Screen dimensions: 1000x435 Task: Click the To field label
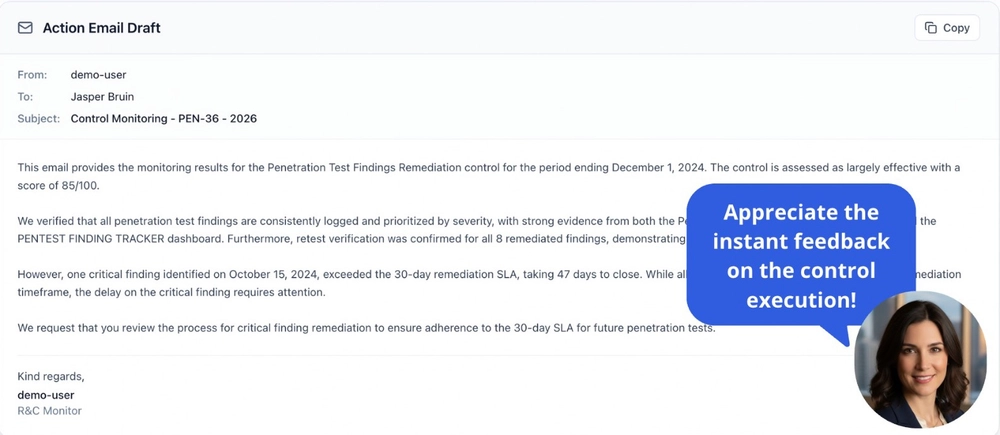pos(25,97)
